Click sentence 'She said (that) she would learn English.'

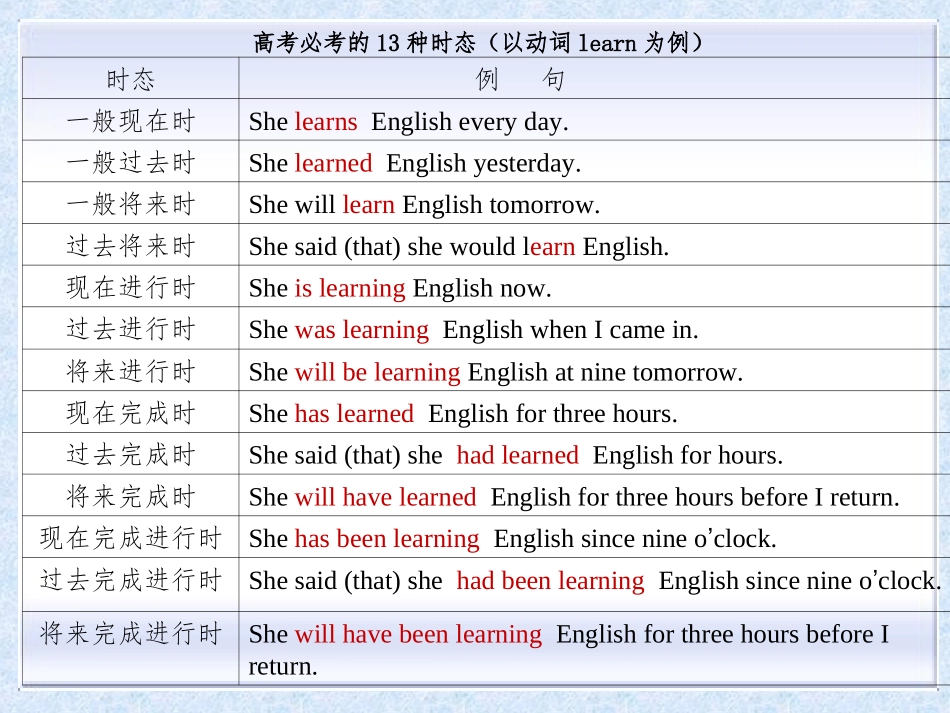(459, 247)
